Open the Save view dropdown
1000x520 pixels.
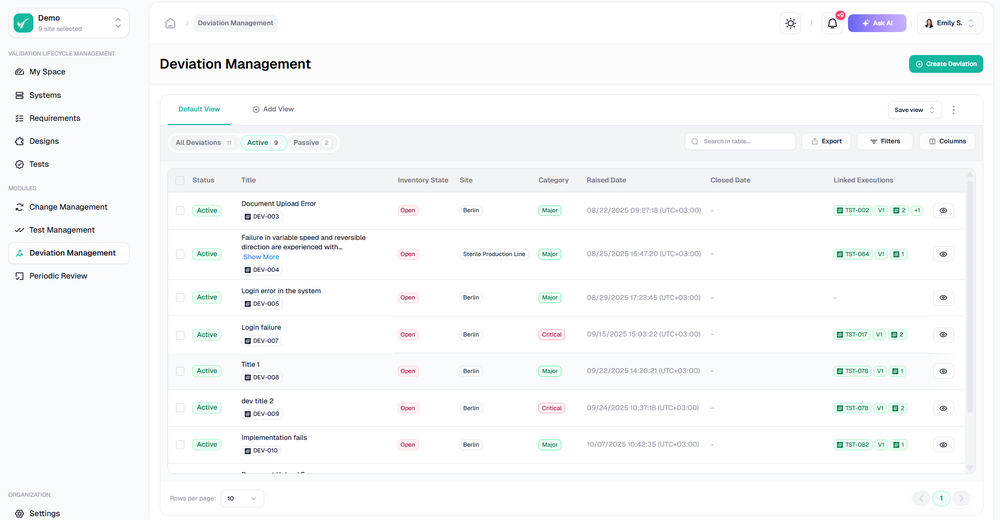pyautogui.click(x=915, y=110)
